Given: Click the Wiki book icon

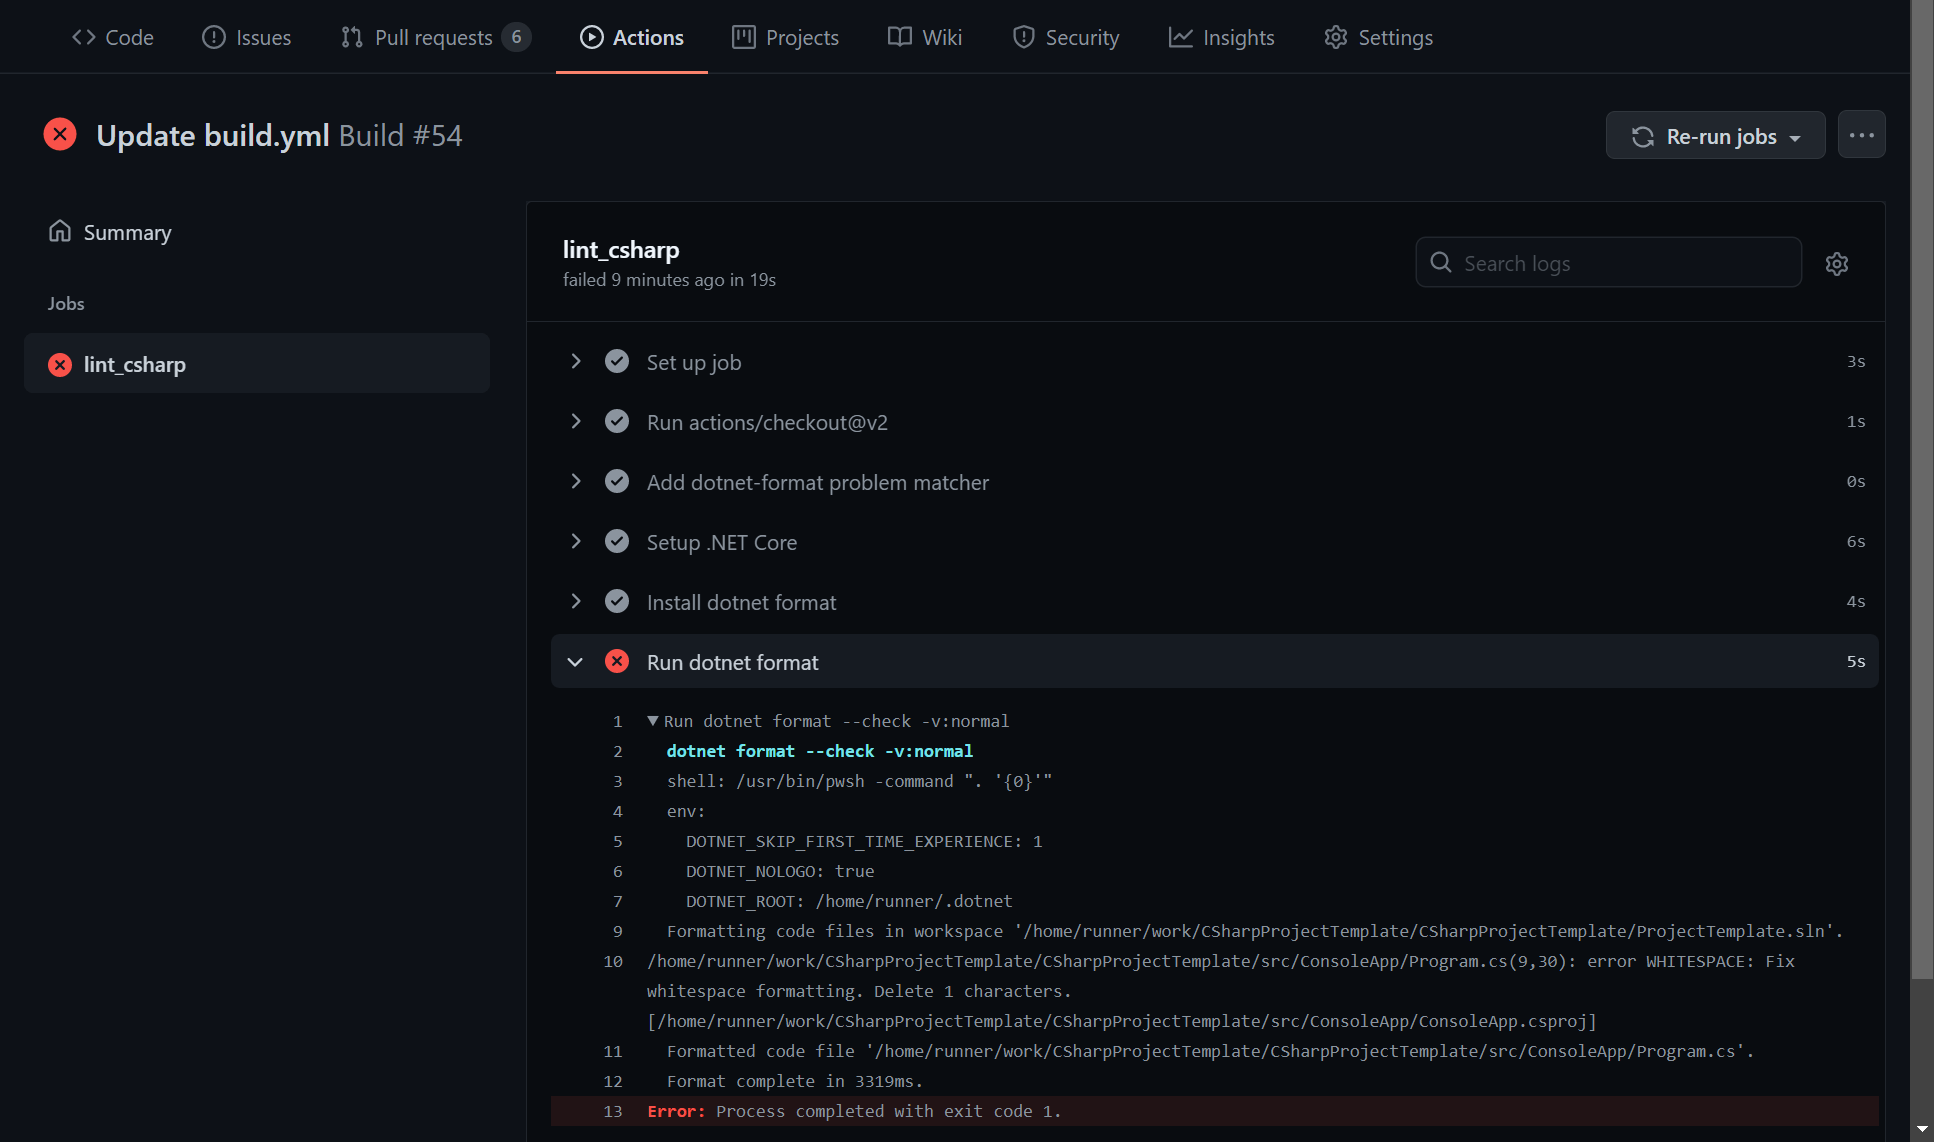Looking at the screenshot, I should click(899, 38).
